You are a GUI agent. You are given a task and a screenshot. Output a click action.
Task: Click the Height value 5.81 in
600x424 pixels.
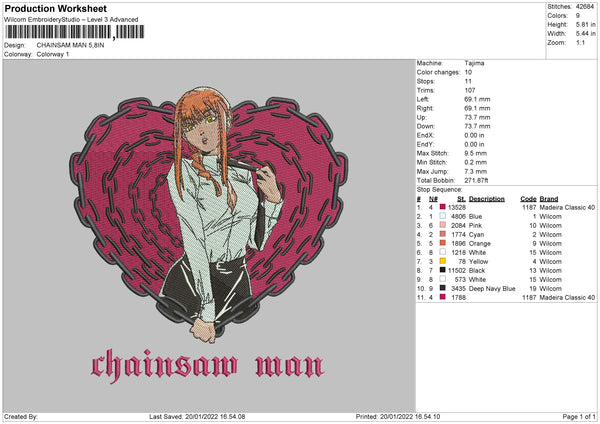point(585,24)
